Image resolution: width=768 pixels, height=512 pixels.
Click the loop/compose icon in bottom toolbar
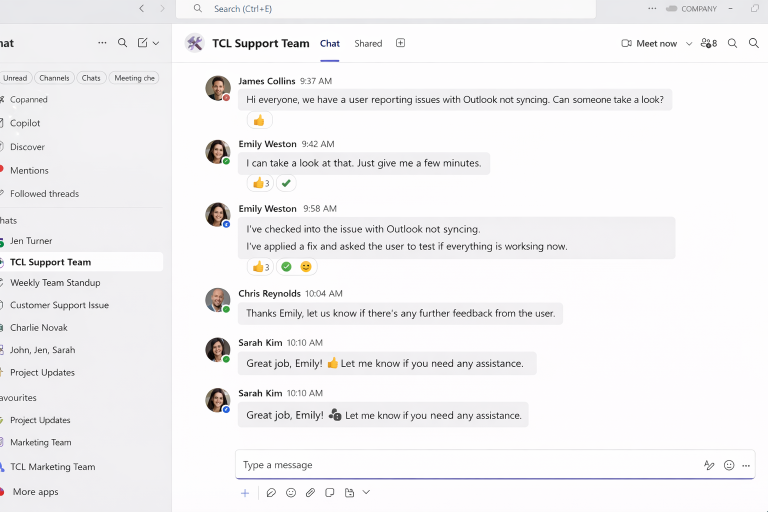point(271,493)
